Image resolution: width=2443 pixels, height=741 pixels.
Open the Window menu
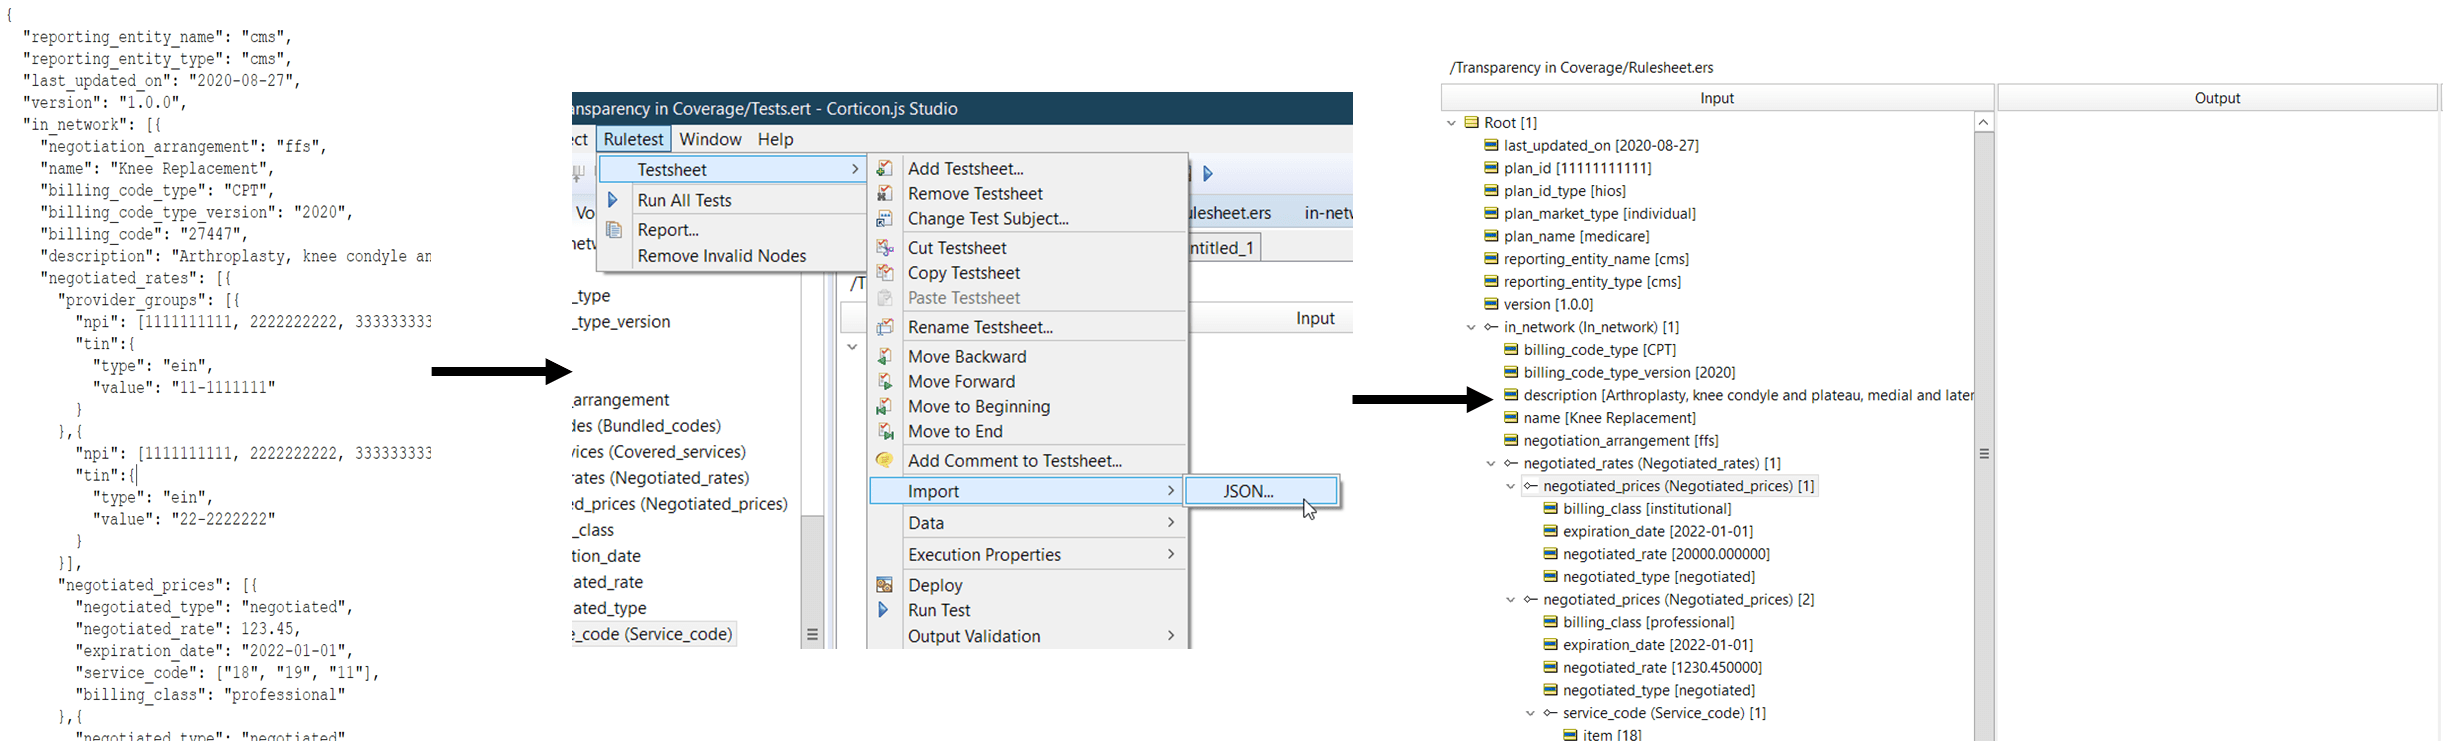(x=710, y=139)
